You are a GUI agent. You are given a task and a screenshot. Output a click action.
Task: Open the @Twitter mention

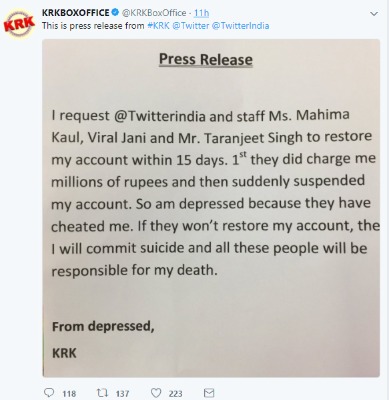point(191,26)
